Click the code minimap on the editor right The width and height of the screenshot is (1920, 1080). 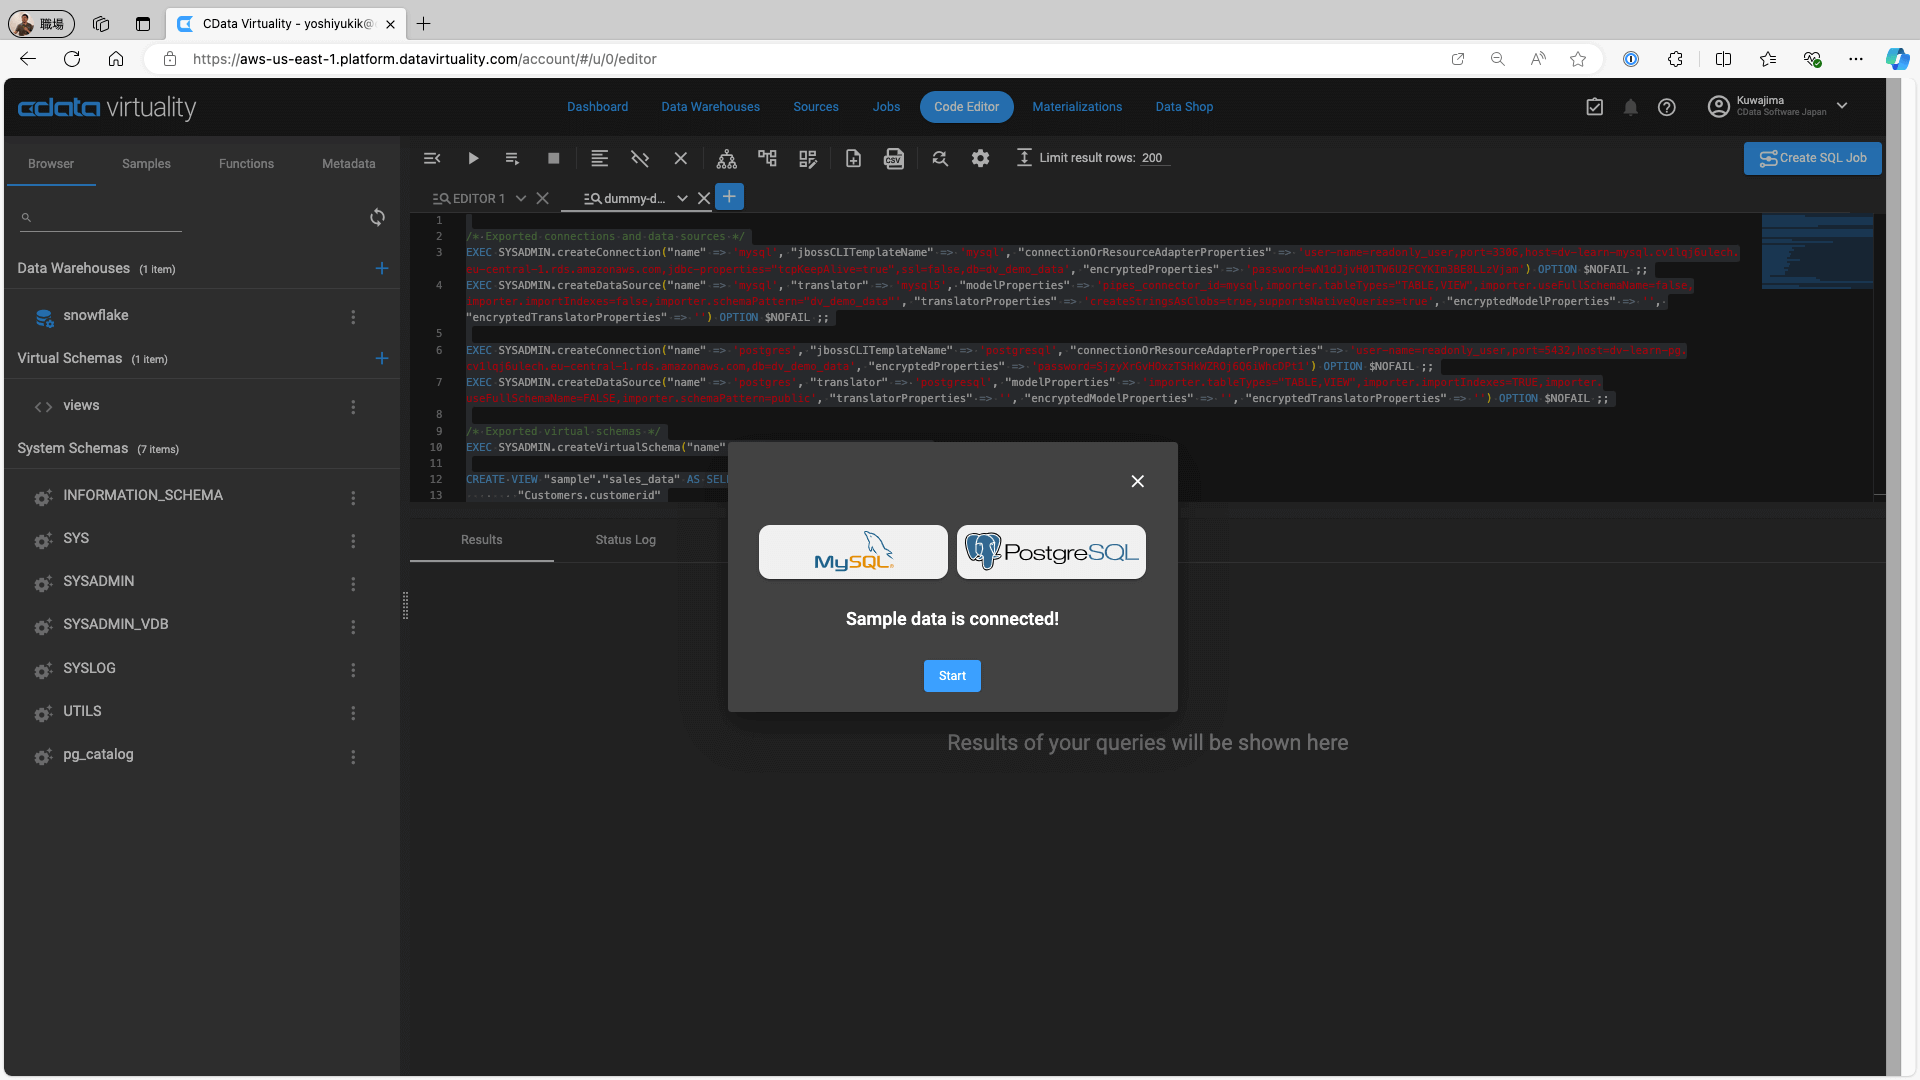pyautogui.click(x=1817, y=252)
